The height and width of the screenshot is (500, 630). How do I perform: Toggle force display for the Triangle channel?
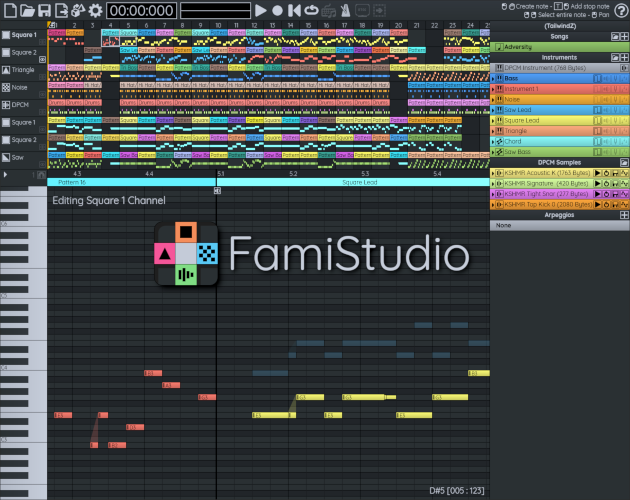click(42, 77)
